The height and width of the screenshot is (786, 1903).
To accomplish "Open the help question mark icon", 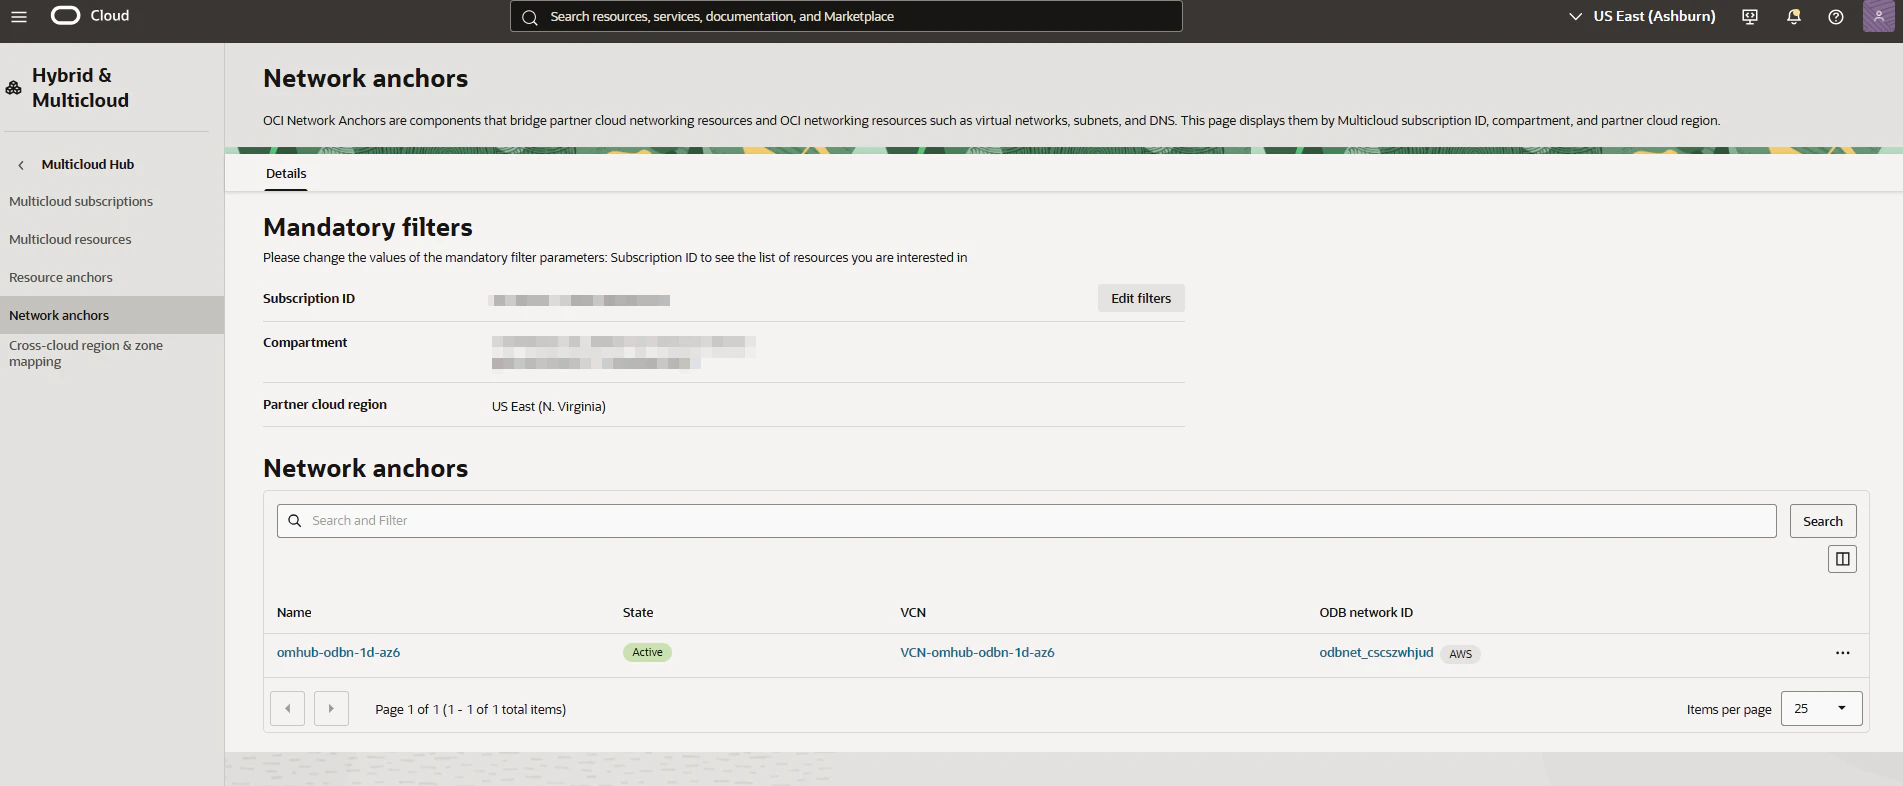I will (1836, 16).
